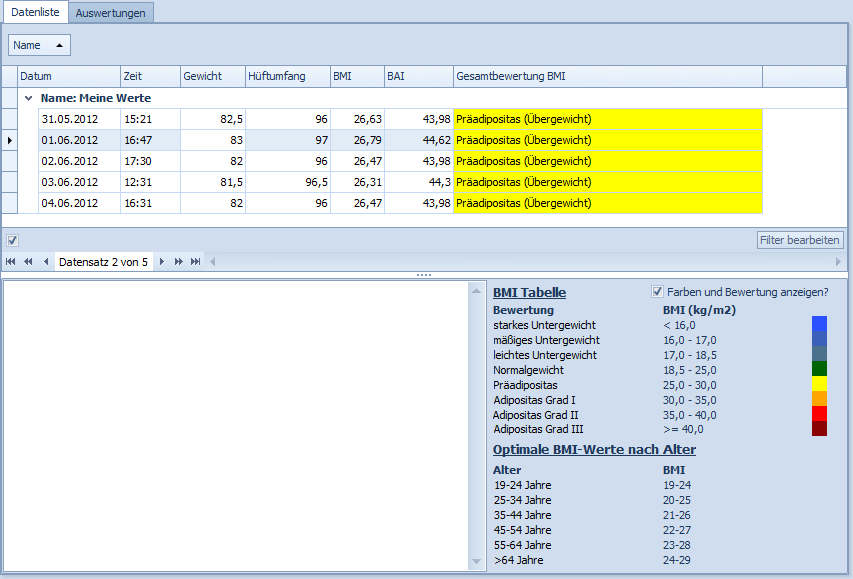
Task: Click horizontal scrollbar right arrow
Action: [838, 262]
